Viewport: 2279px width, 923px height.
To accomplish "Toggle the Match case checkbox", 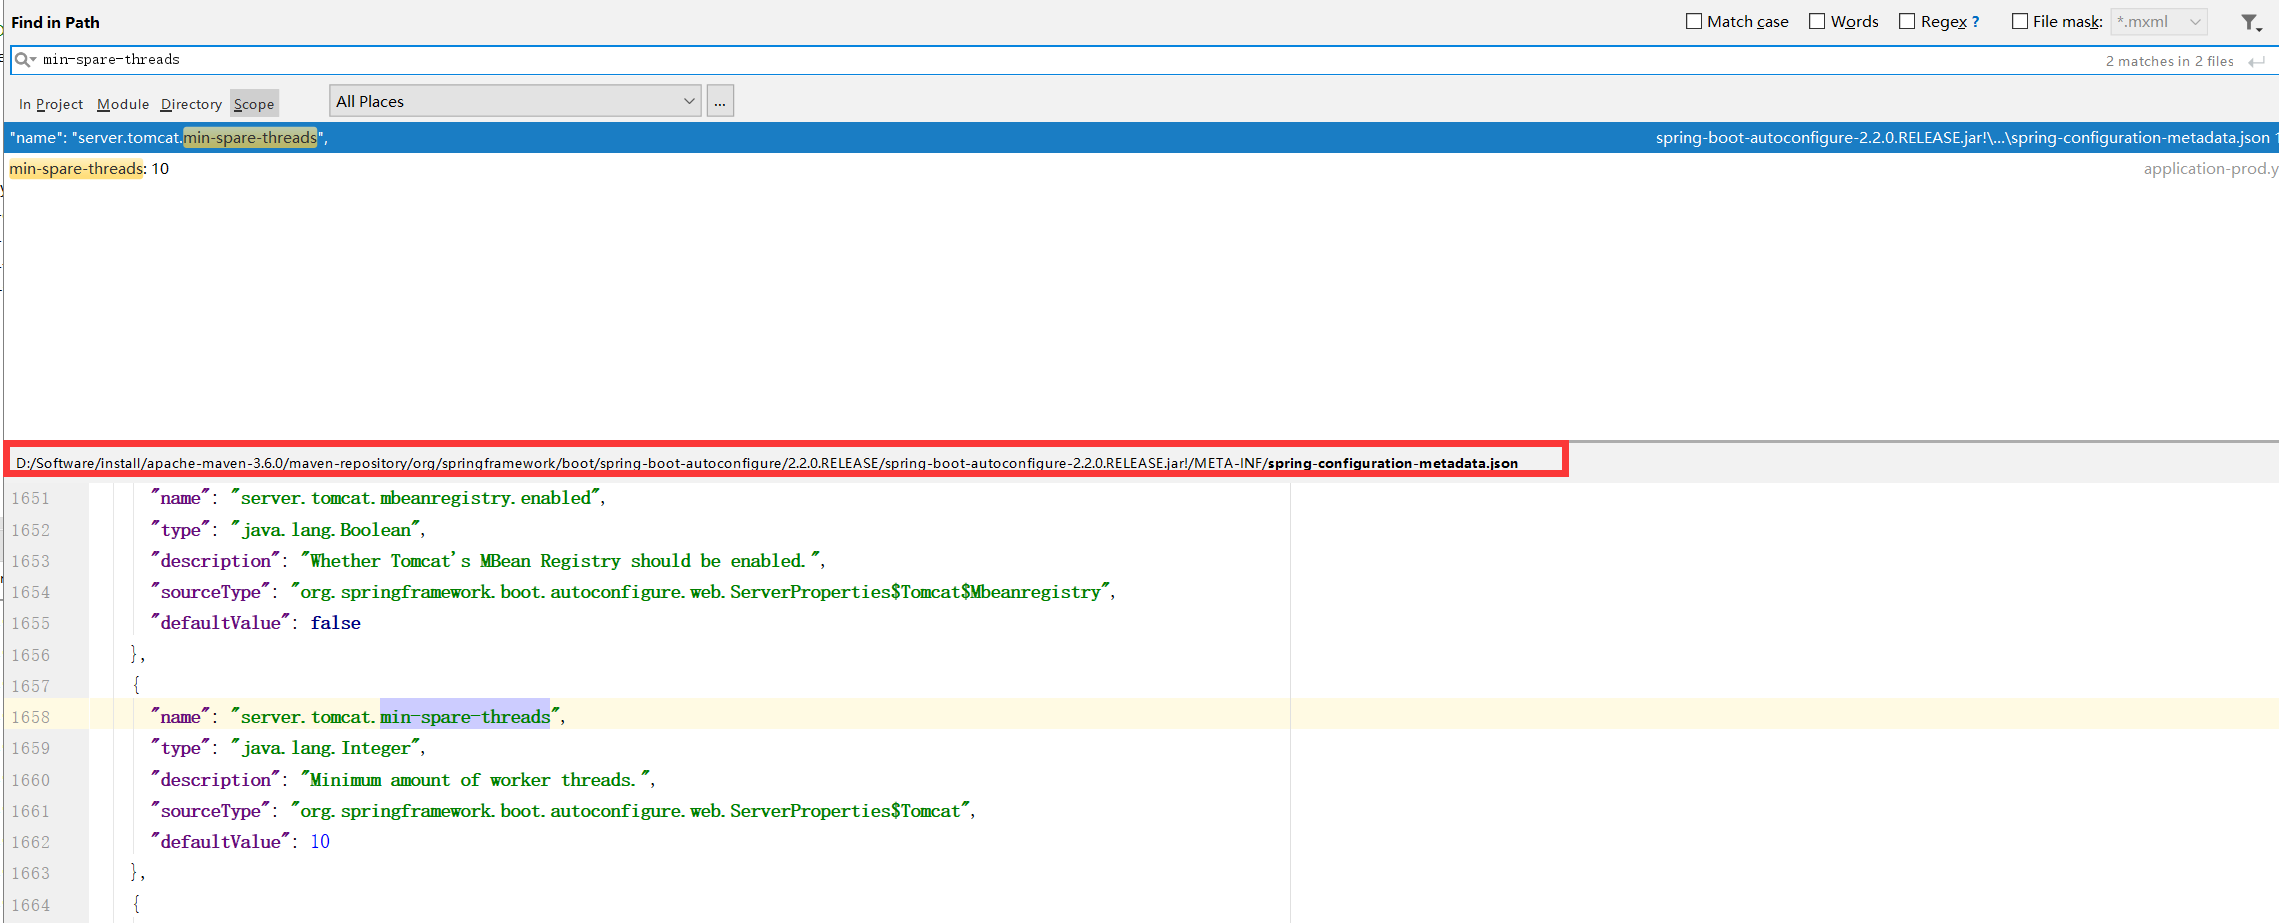I will (1694, 21).
